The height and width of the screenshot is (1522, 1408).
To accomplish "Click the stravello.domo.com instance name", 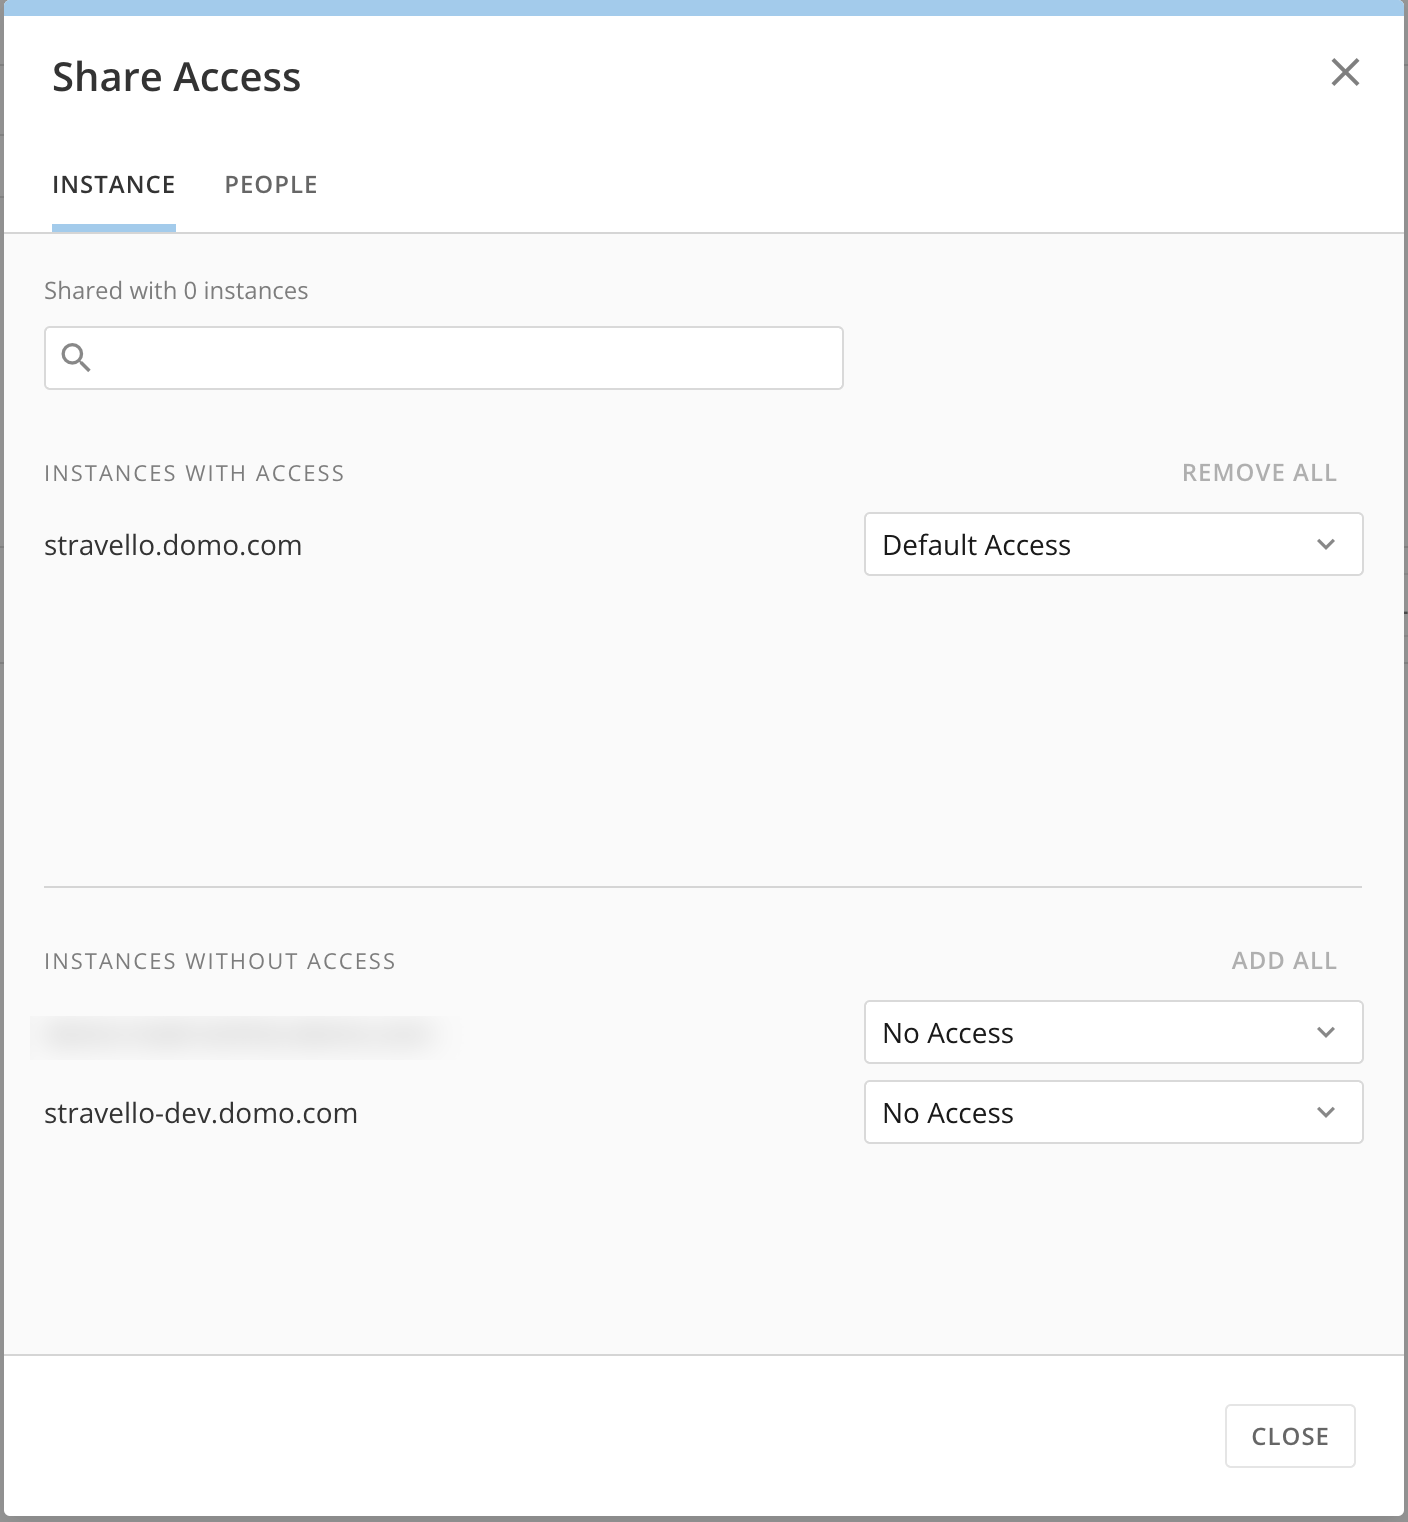I will (x=173, y=545).
